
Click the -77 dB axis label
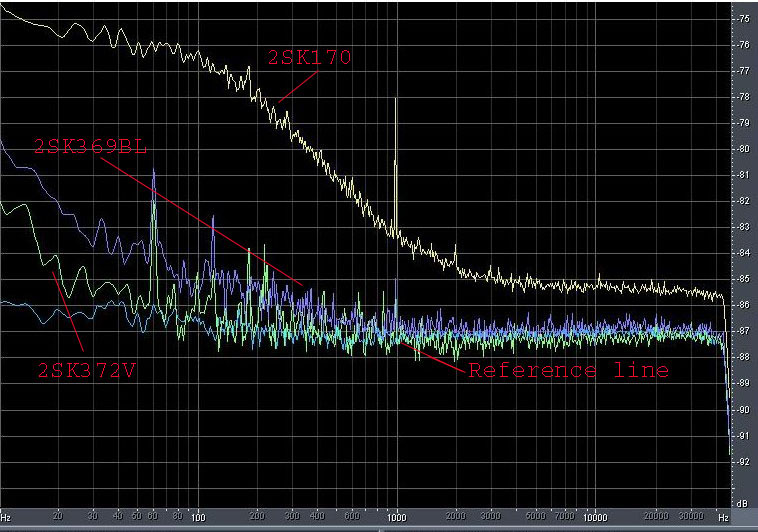[x=743, y=71]
